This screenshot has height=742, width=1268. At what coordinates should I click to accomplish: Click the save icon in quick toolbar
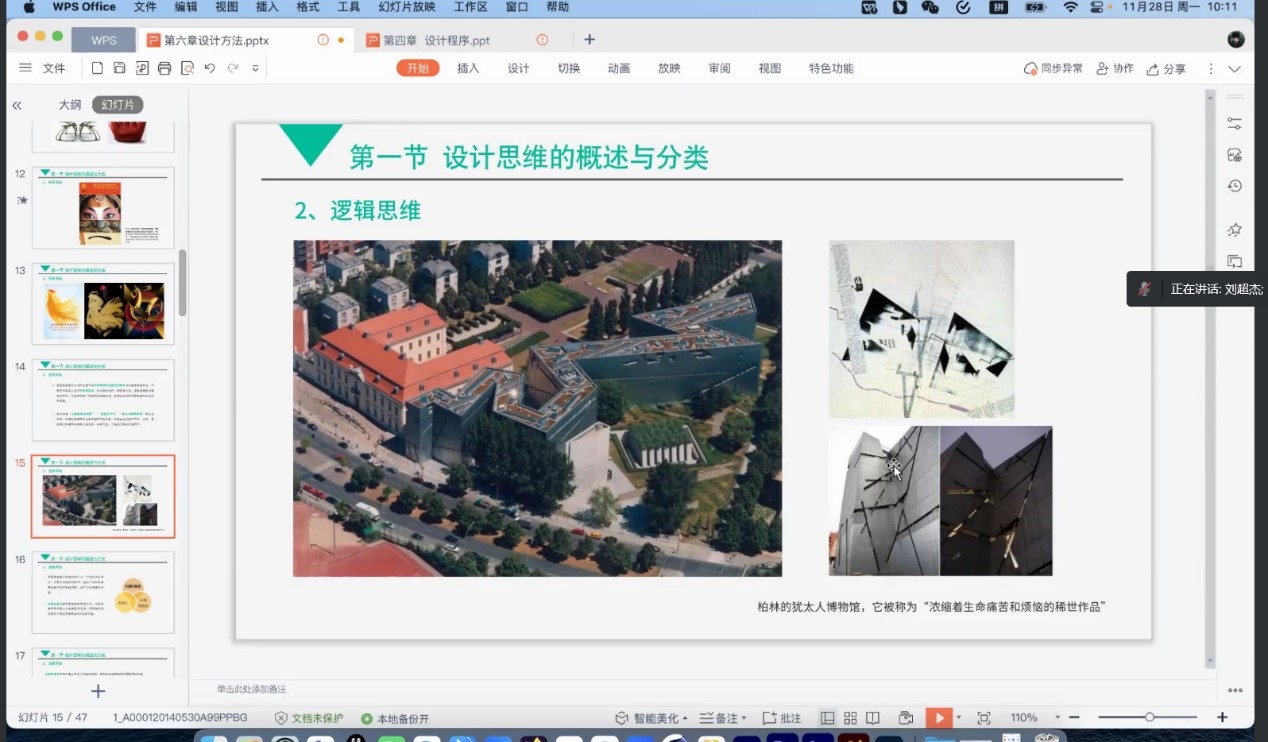click(119, 68)
